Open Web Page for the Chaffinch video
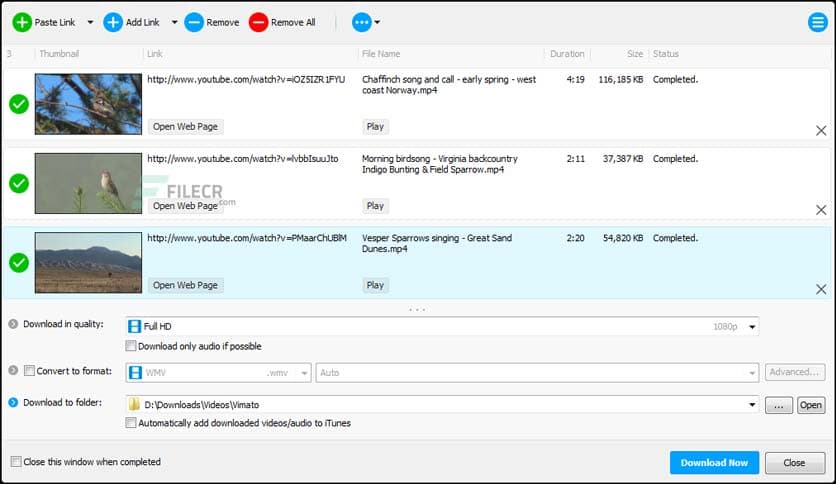Viewport: 836px width, 484px height. (x=186, y=127)
